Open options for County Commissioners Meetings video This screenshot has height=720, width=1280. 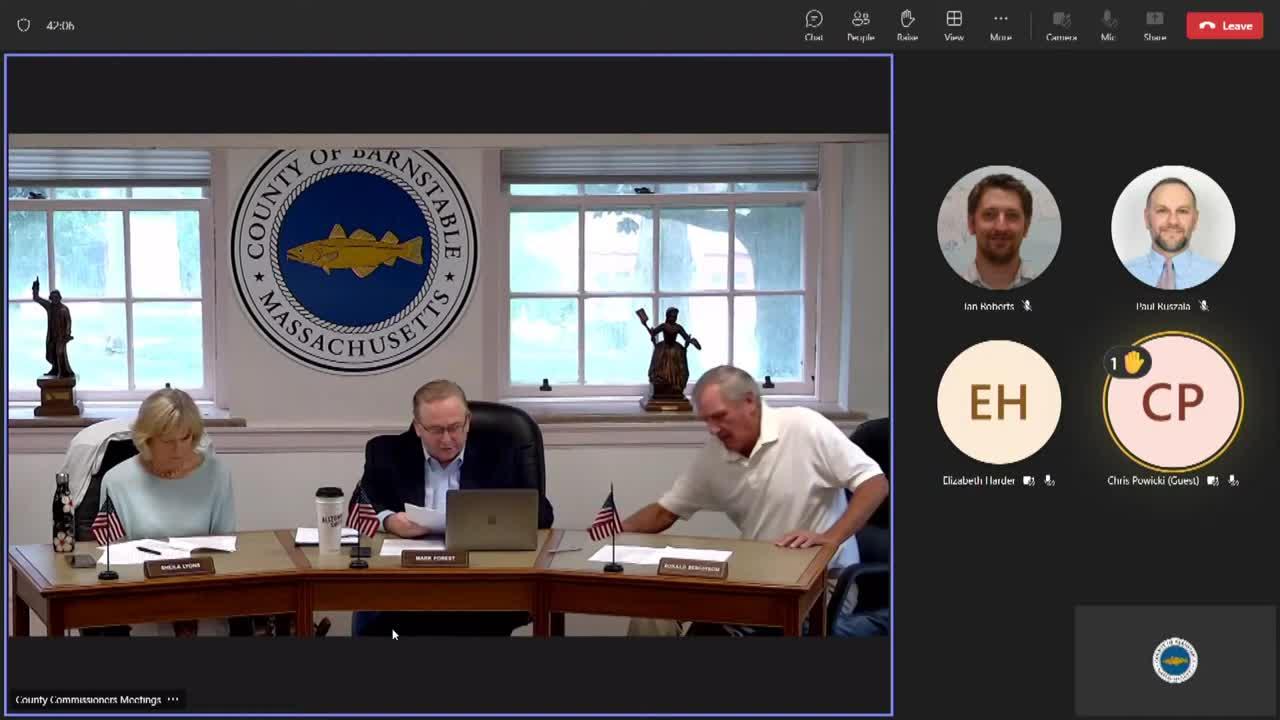(173, 700)
